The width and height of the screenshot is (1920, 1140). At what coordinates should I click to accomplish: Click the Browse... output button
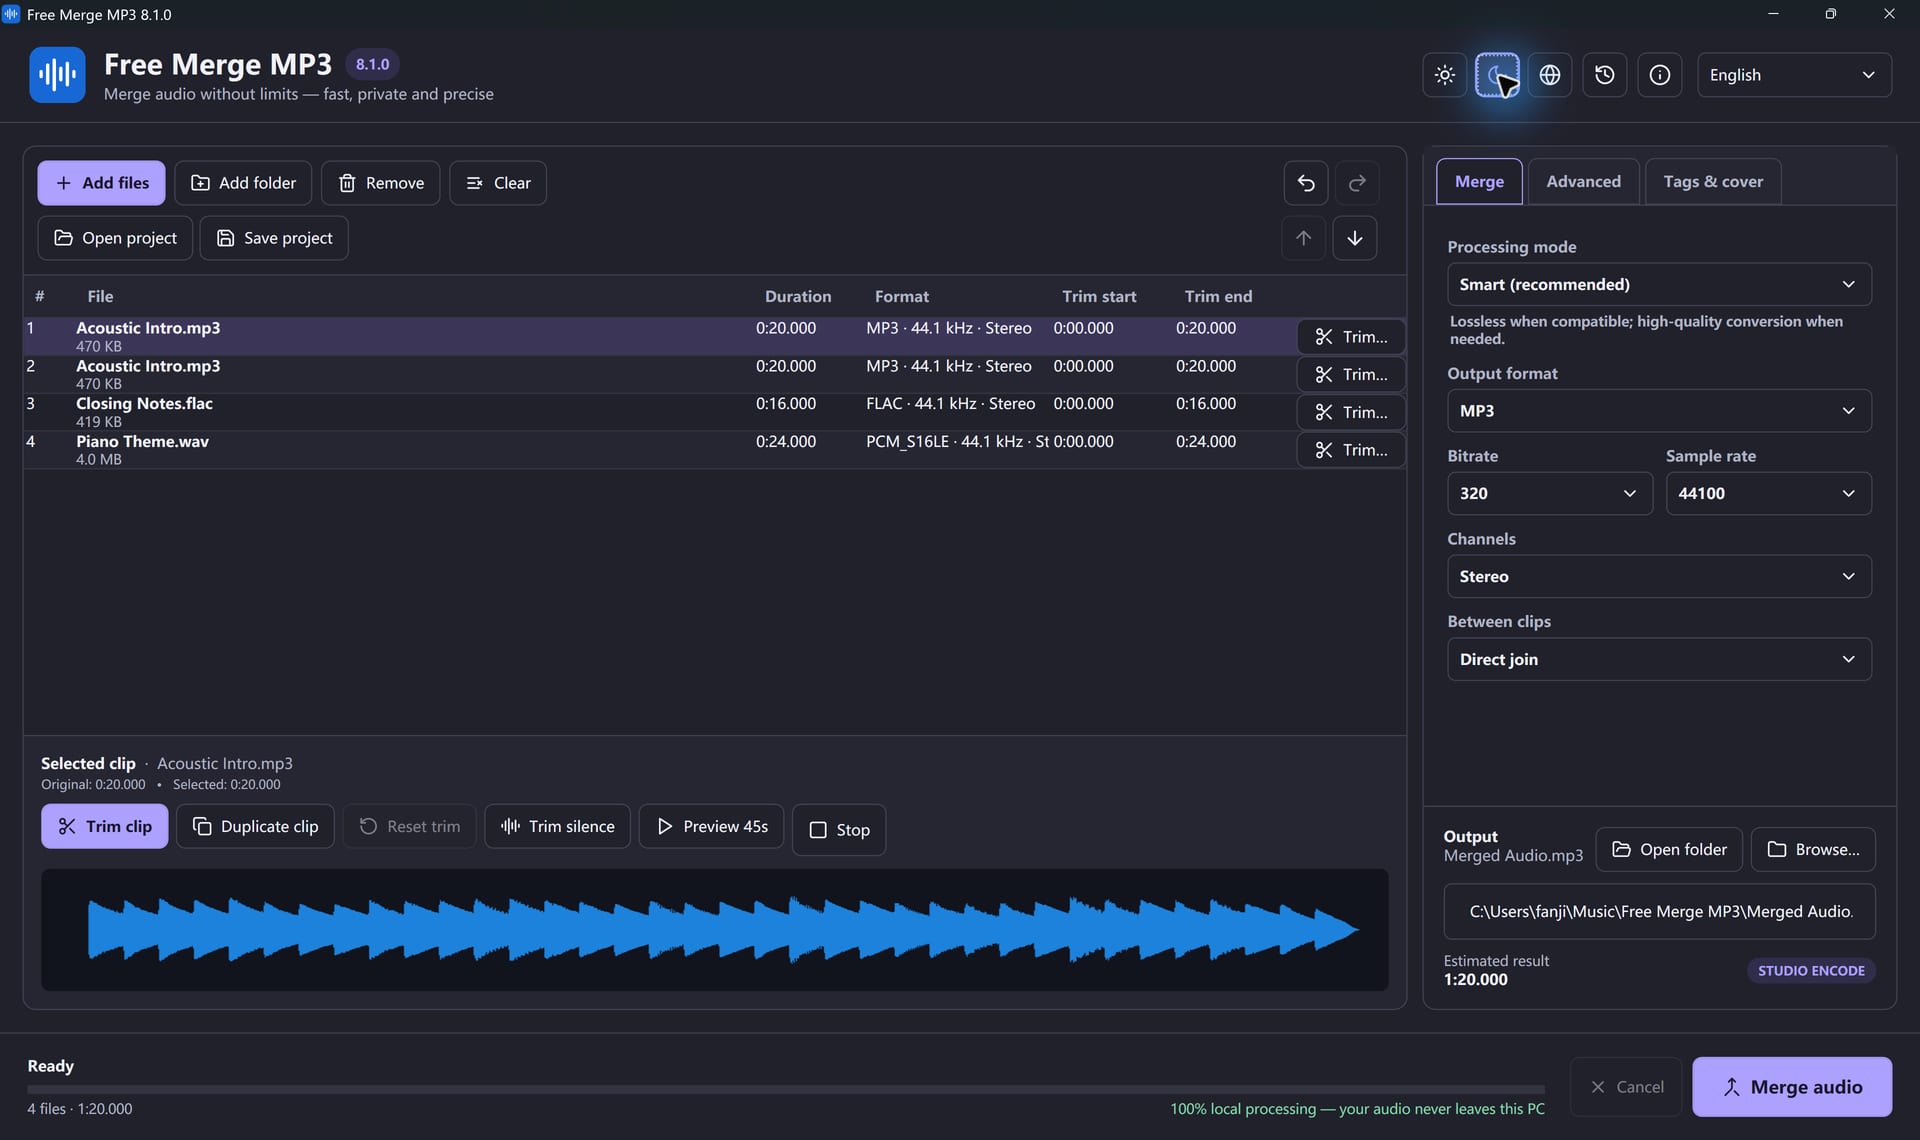click(x=1813, y=849)
